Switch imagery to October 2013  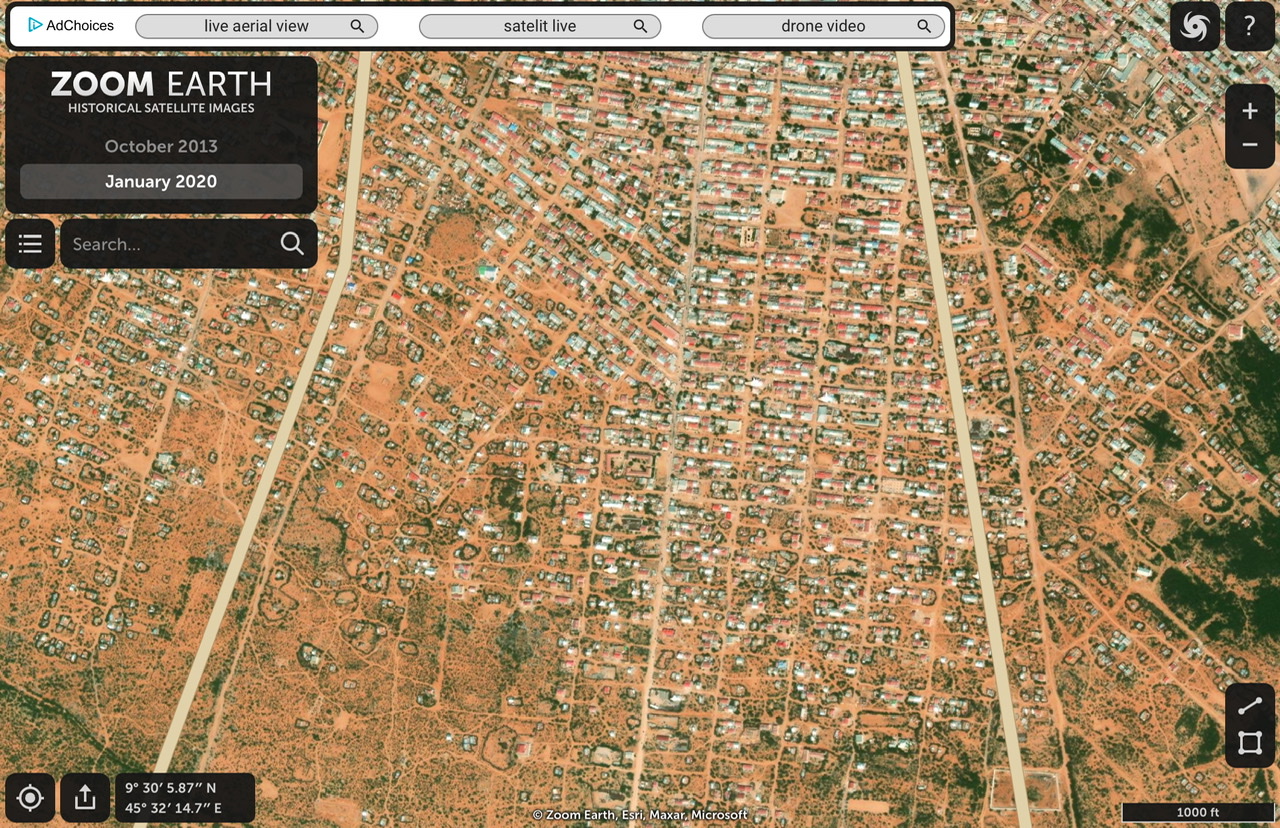(x=161, y=146)
